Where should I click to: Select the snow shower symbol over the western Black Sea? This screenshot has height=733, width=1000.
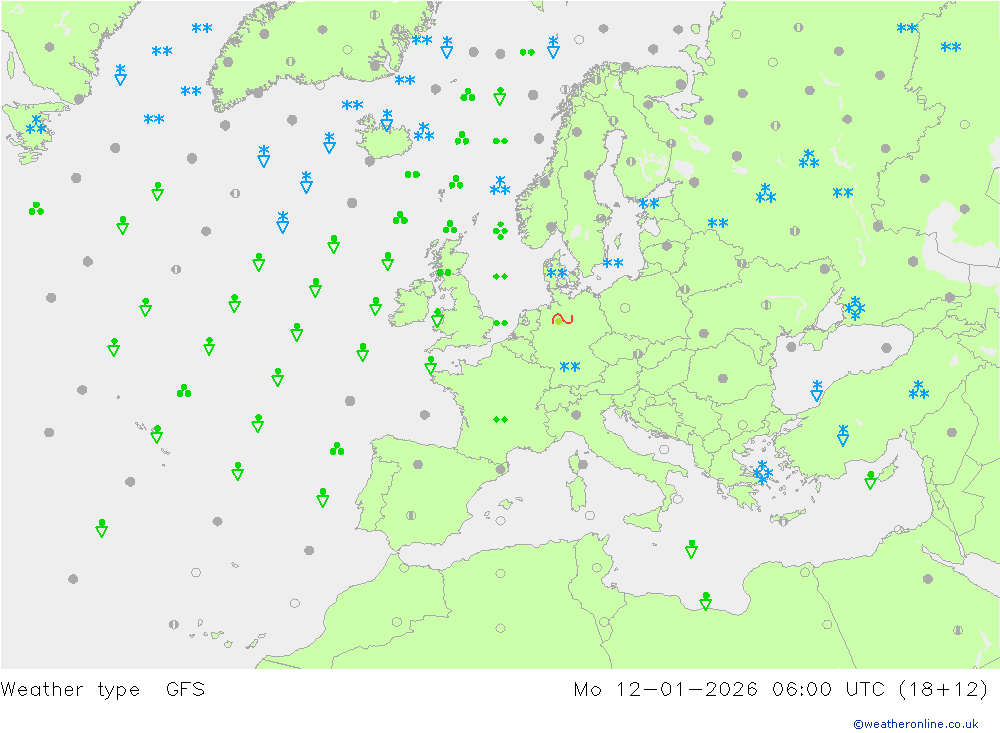click(x=816, y=390)
